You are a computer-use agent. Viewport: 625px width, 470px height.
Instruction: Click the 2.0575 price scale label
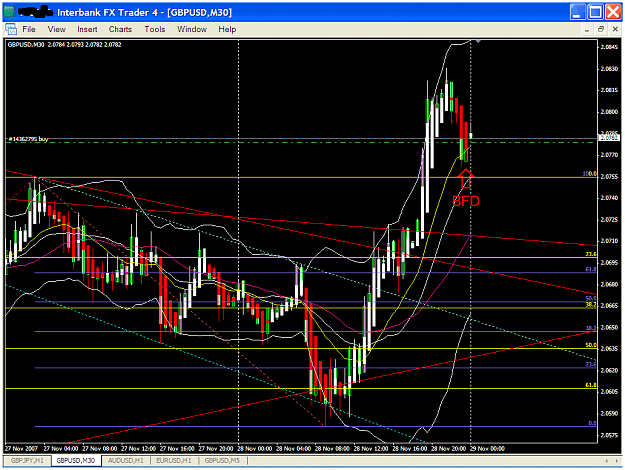point(609,435)
